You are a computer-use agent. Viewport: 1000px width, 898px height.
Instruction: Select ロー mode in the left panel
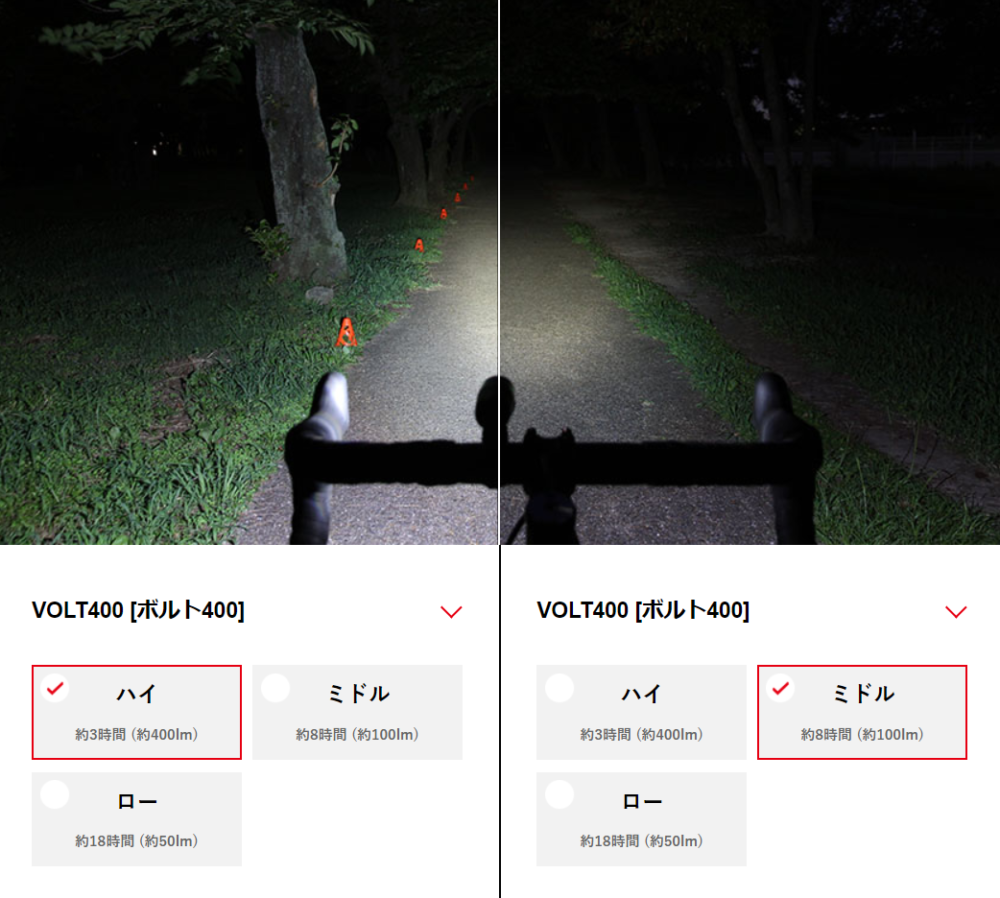point(136,819)
